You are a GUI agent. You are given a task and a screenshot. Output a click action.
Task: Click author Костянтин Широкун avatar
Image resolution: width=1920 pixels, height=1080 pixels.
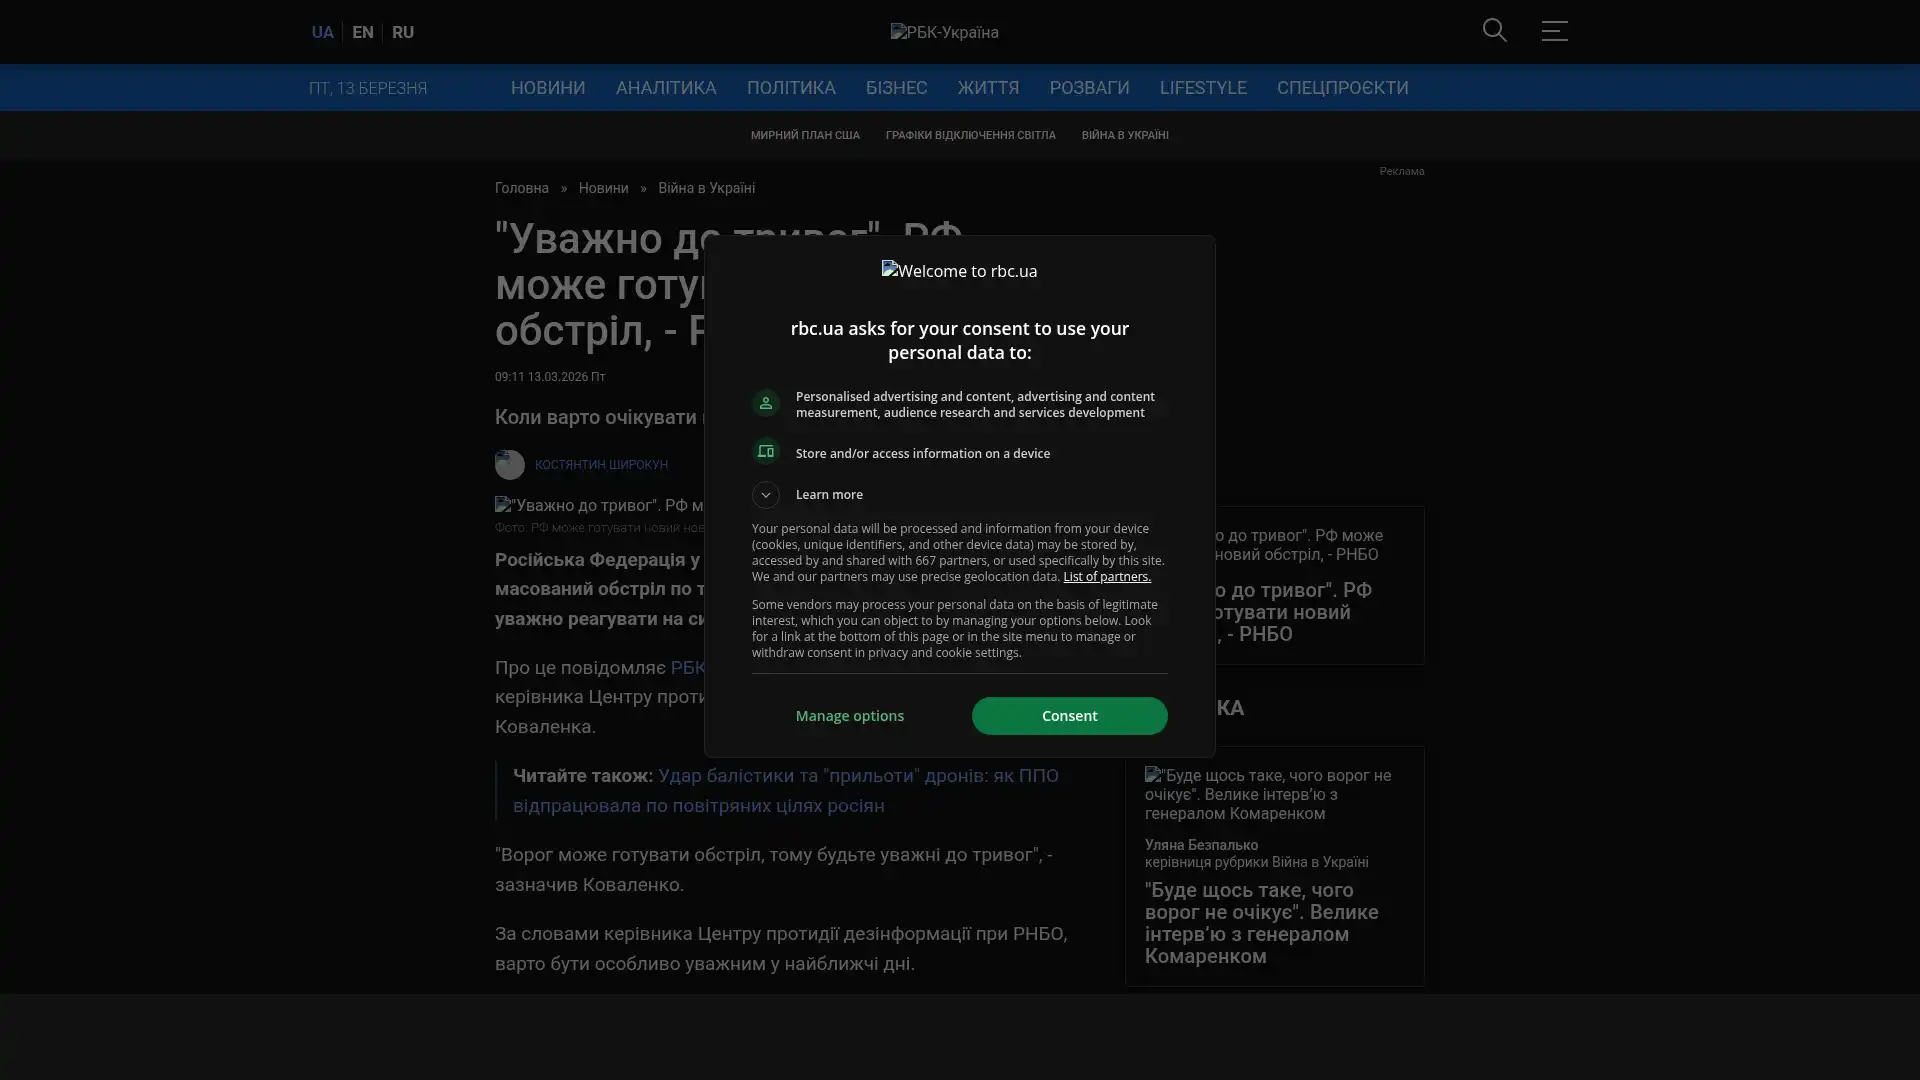[x=510, y=465]
